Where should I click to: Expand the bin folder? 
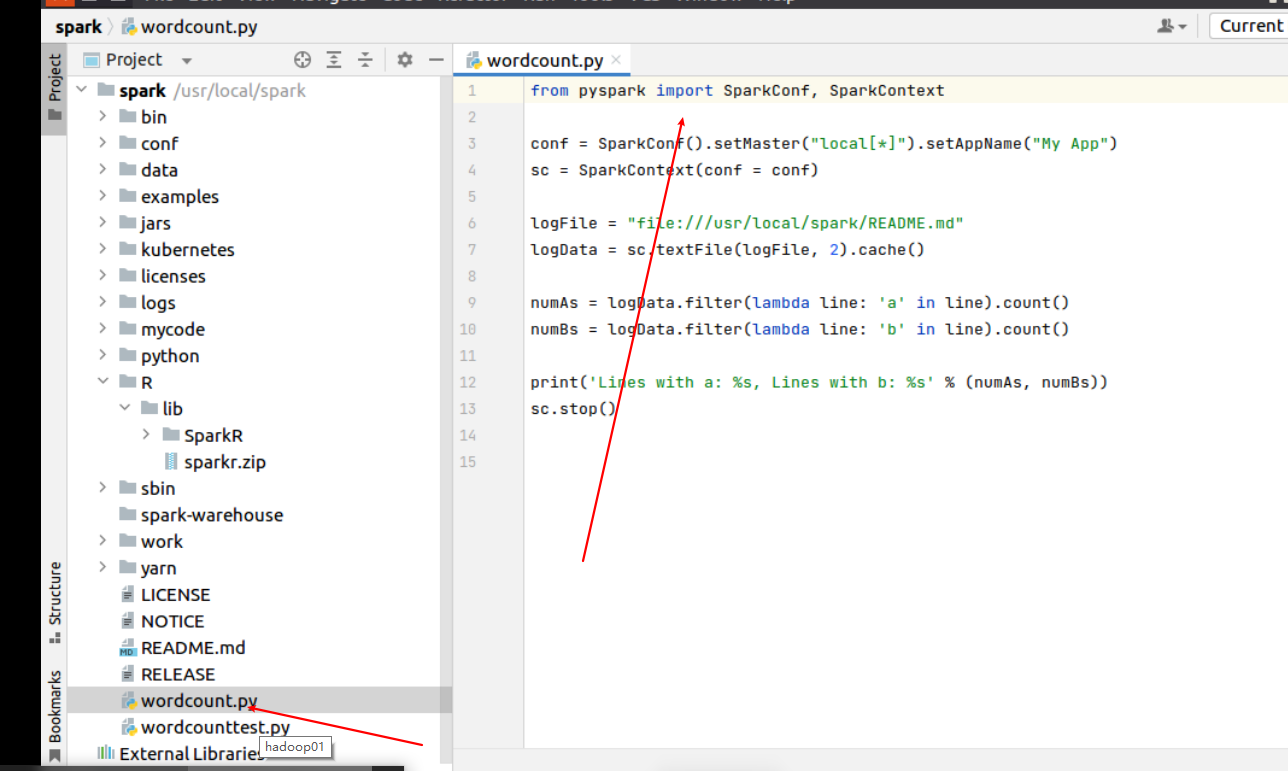pyautogui.click(x=103, y=117)
